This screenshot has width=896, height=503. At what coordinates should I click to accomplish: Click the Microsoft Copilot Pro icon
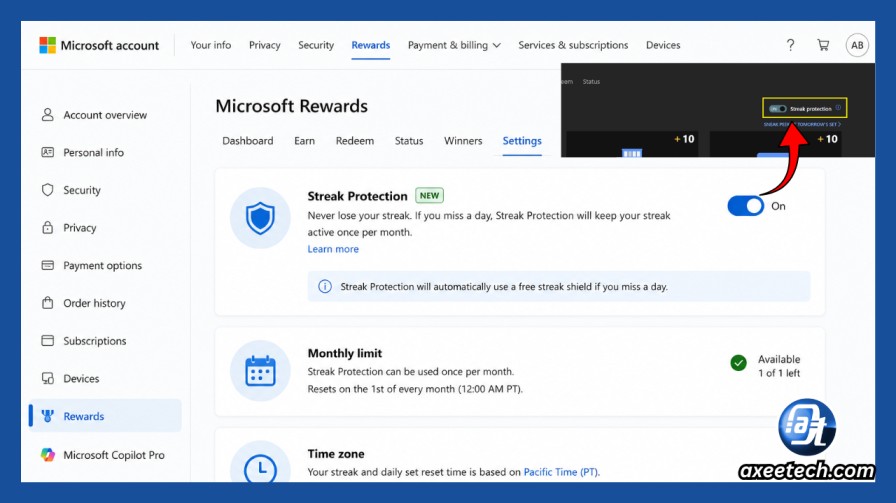tap(47, 455)
